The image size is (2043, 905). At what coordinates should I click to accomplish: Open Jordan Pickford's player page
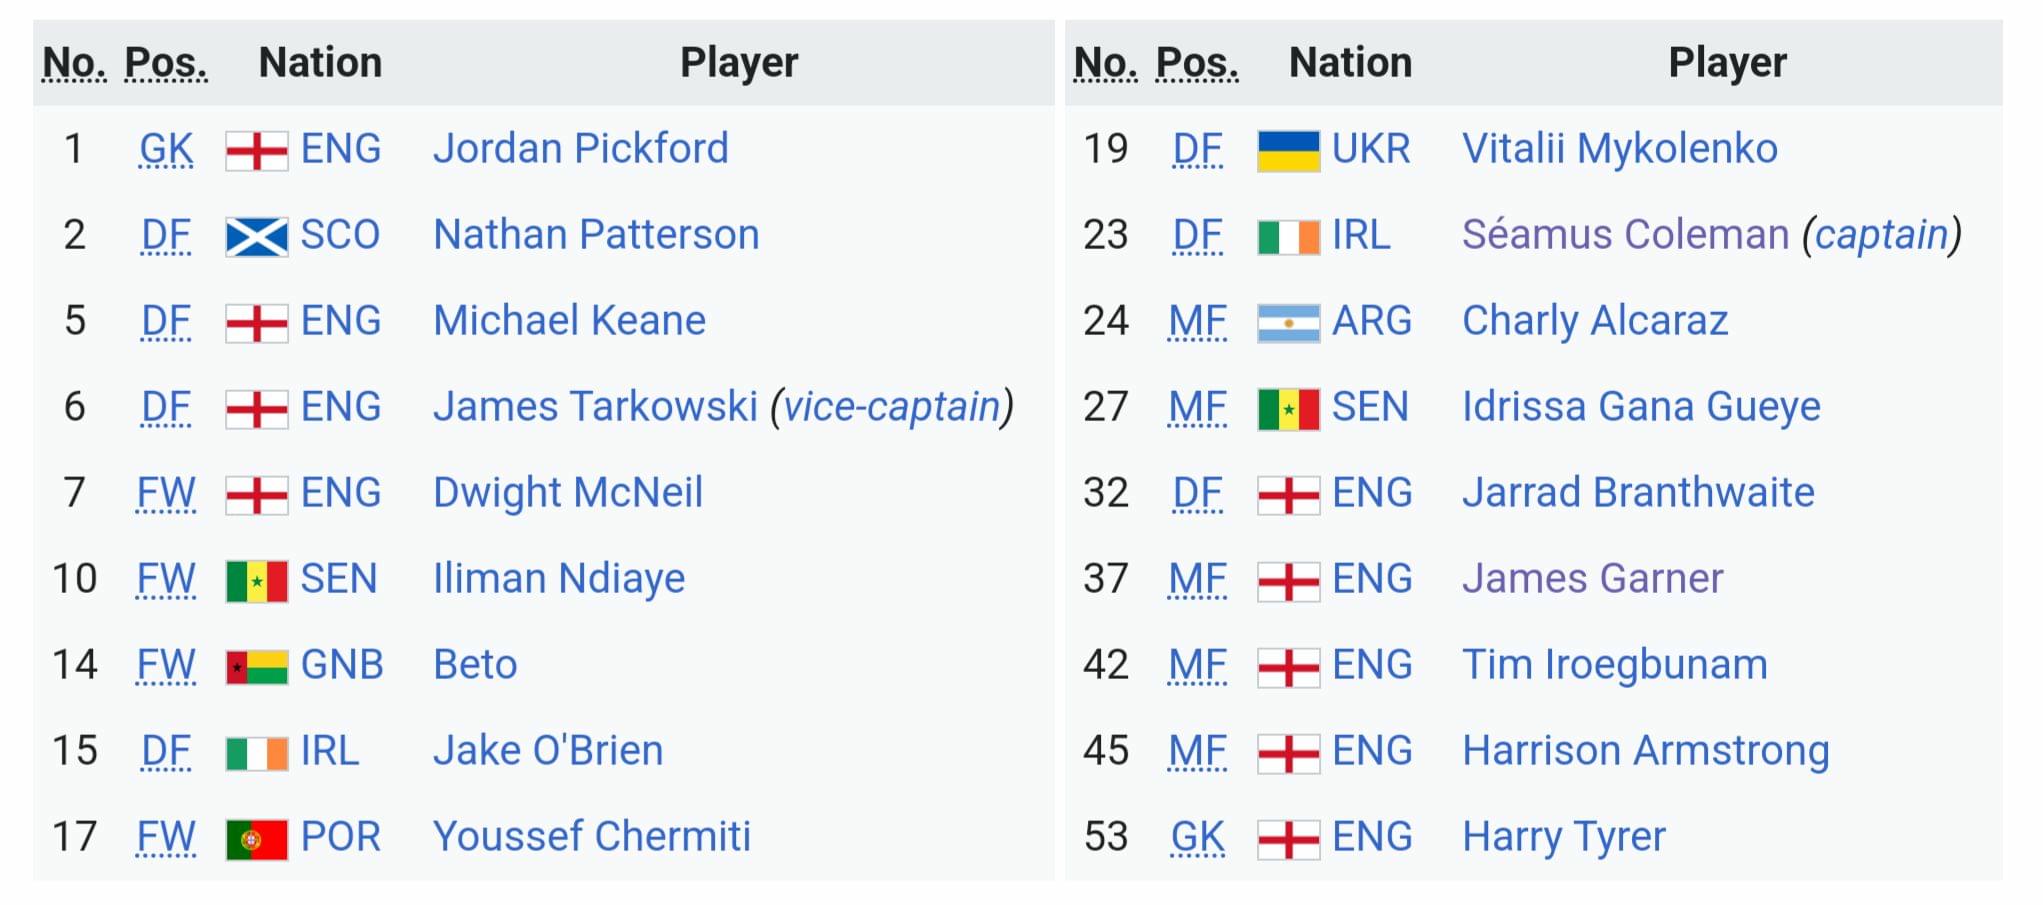(581, 149)
